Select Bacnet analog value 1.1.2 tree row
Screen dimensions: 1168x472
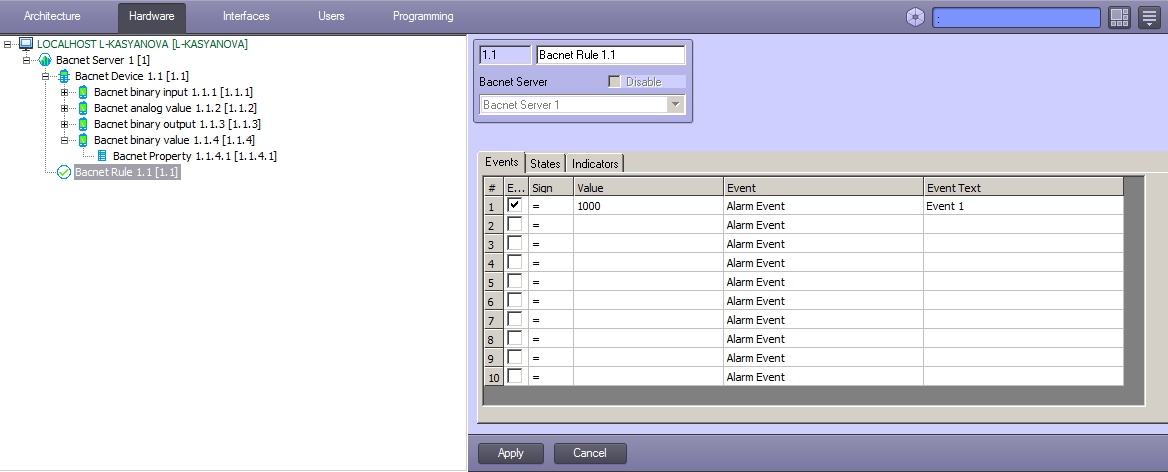coord(175,109)
